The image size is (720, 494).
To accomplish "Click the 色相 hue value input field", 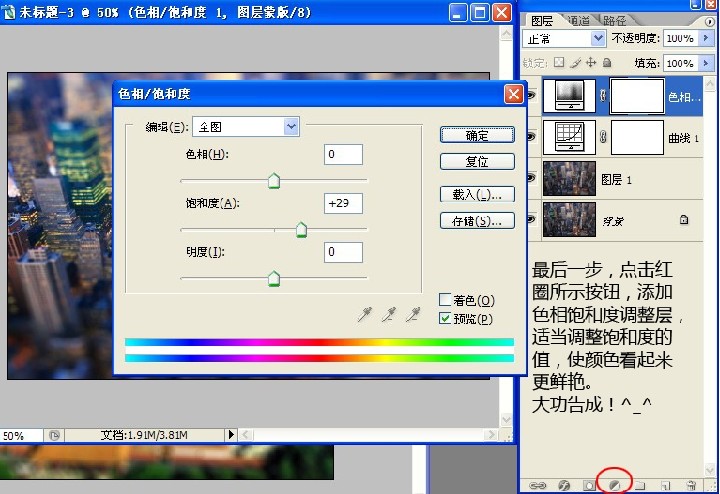I will (x=343, y=154).
